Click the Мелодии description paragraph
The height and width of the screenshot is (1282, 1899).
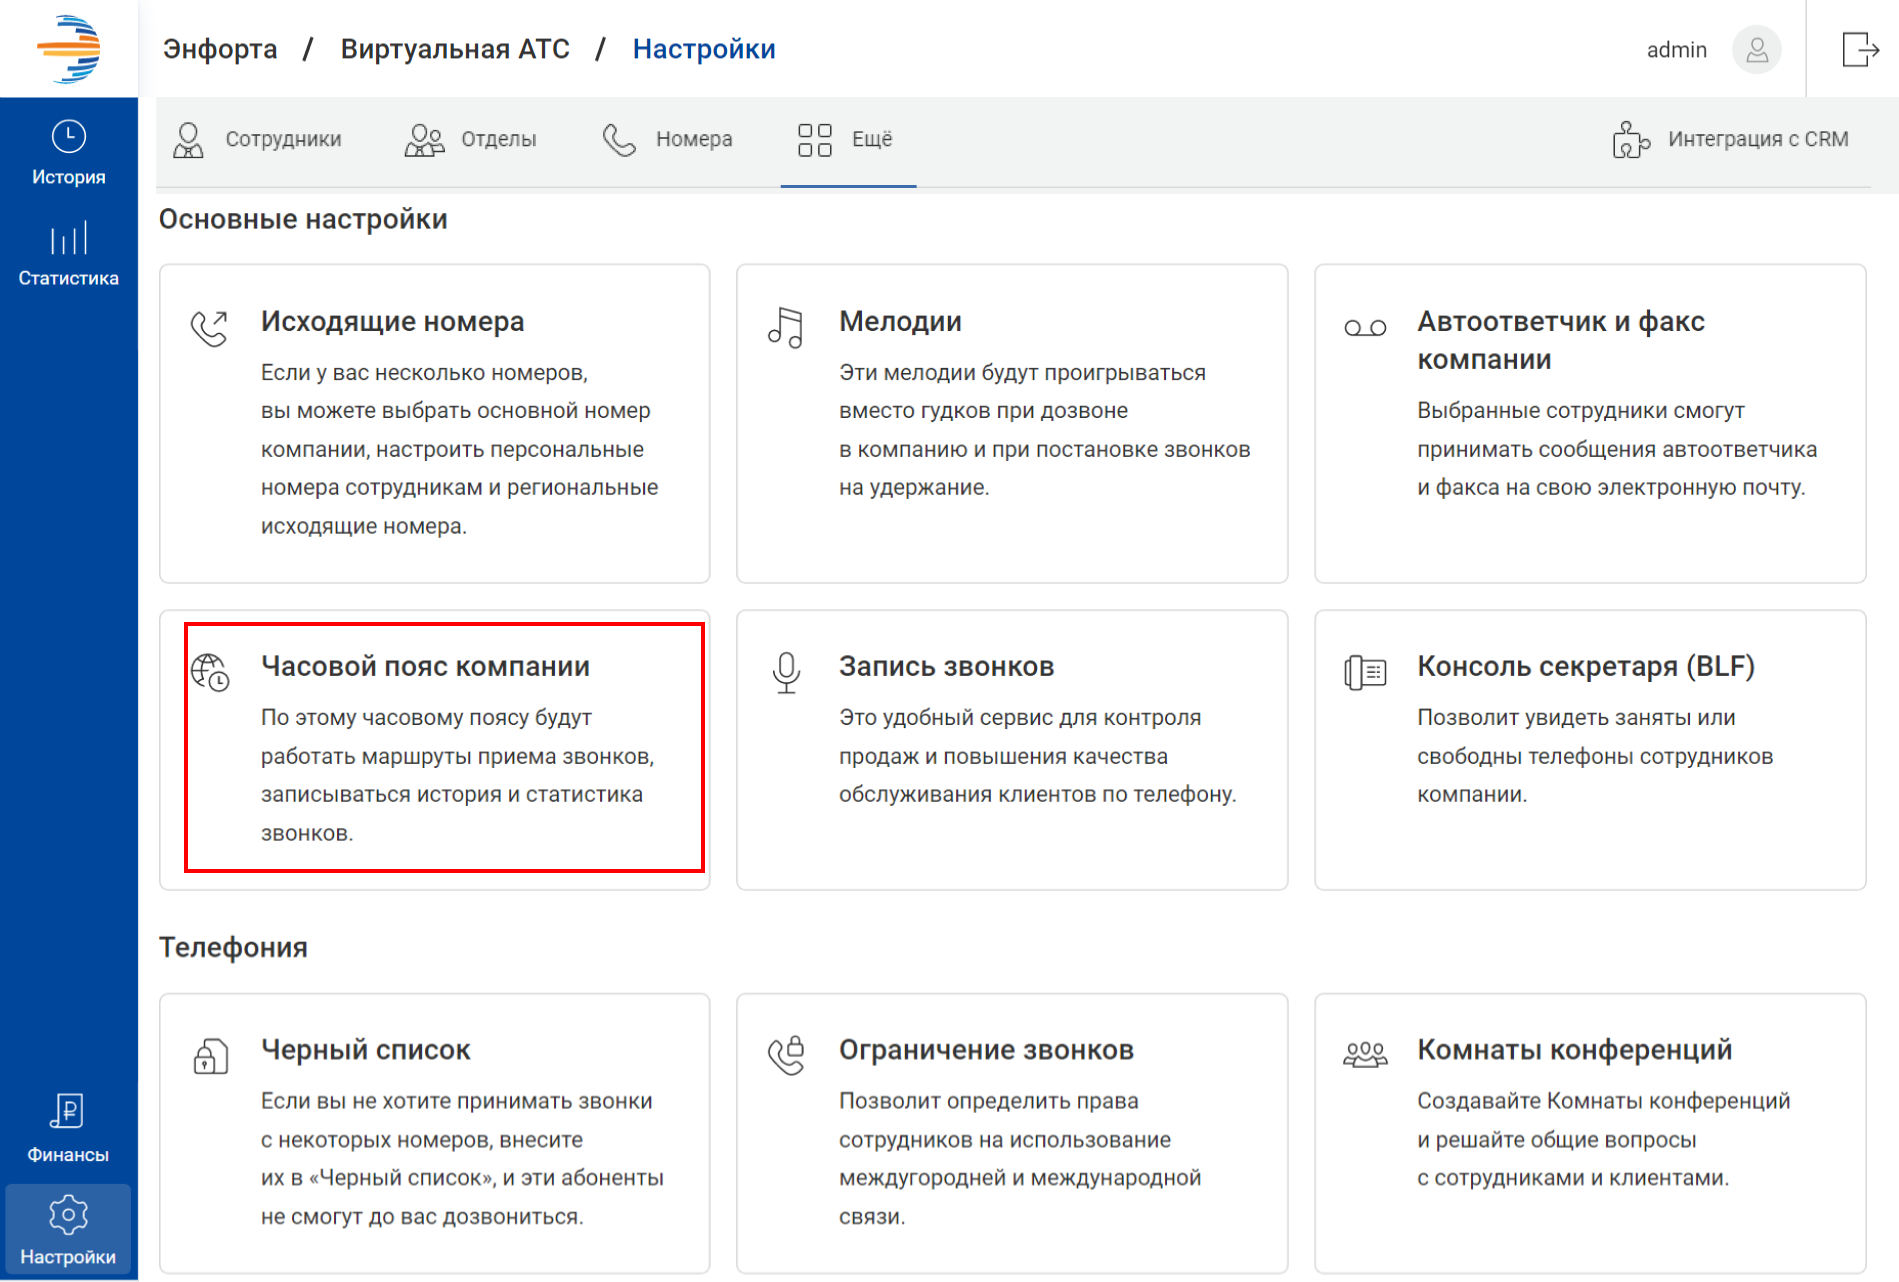tap(1045, 430)
